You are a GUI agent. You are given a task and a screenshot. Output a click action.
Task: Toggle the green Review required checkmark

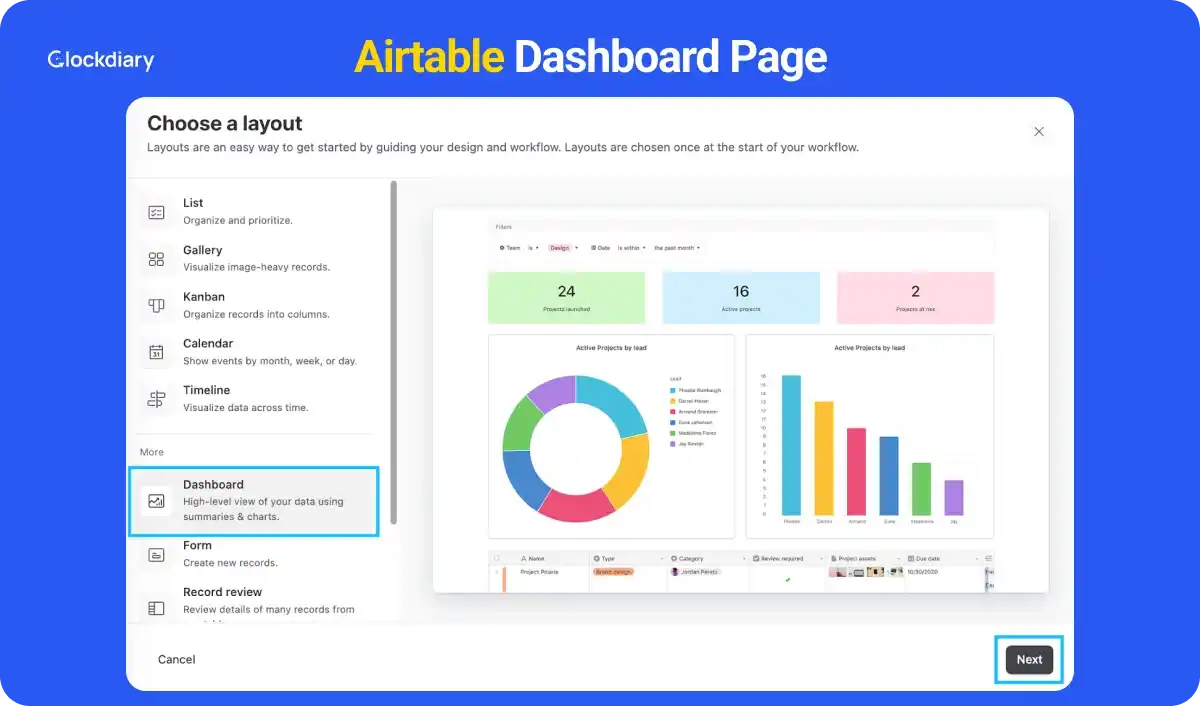788,579
